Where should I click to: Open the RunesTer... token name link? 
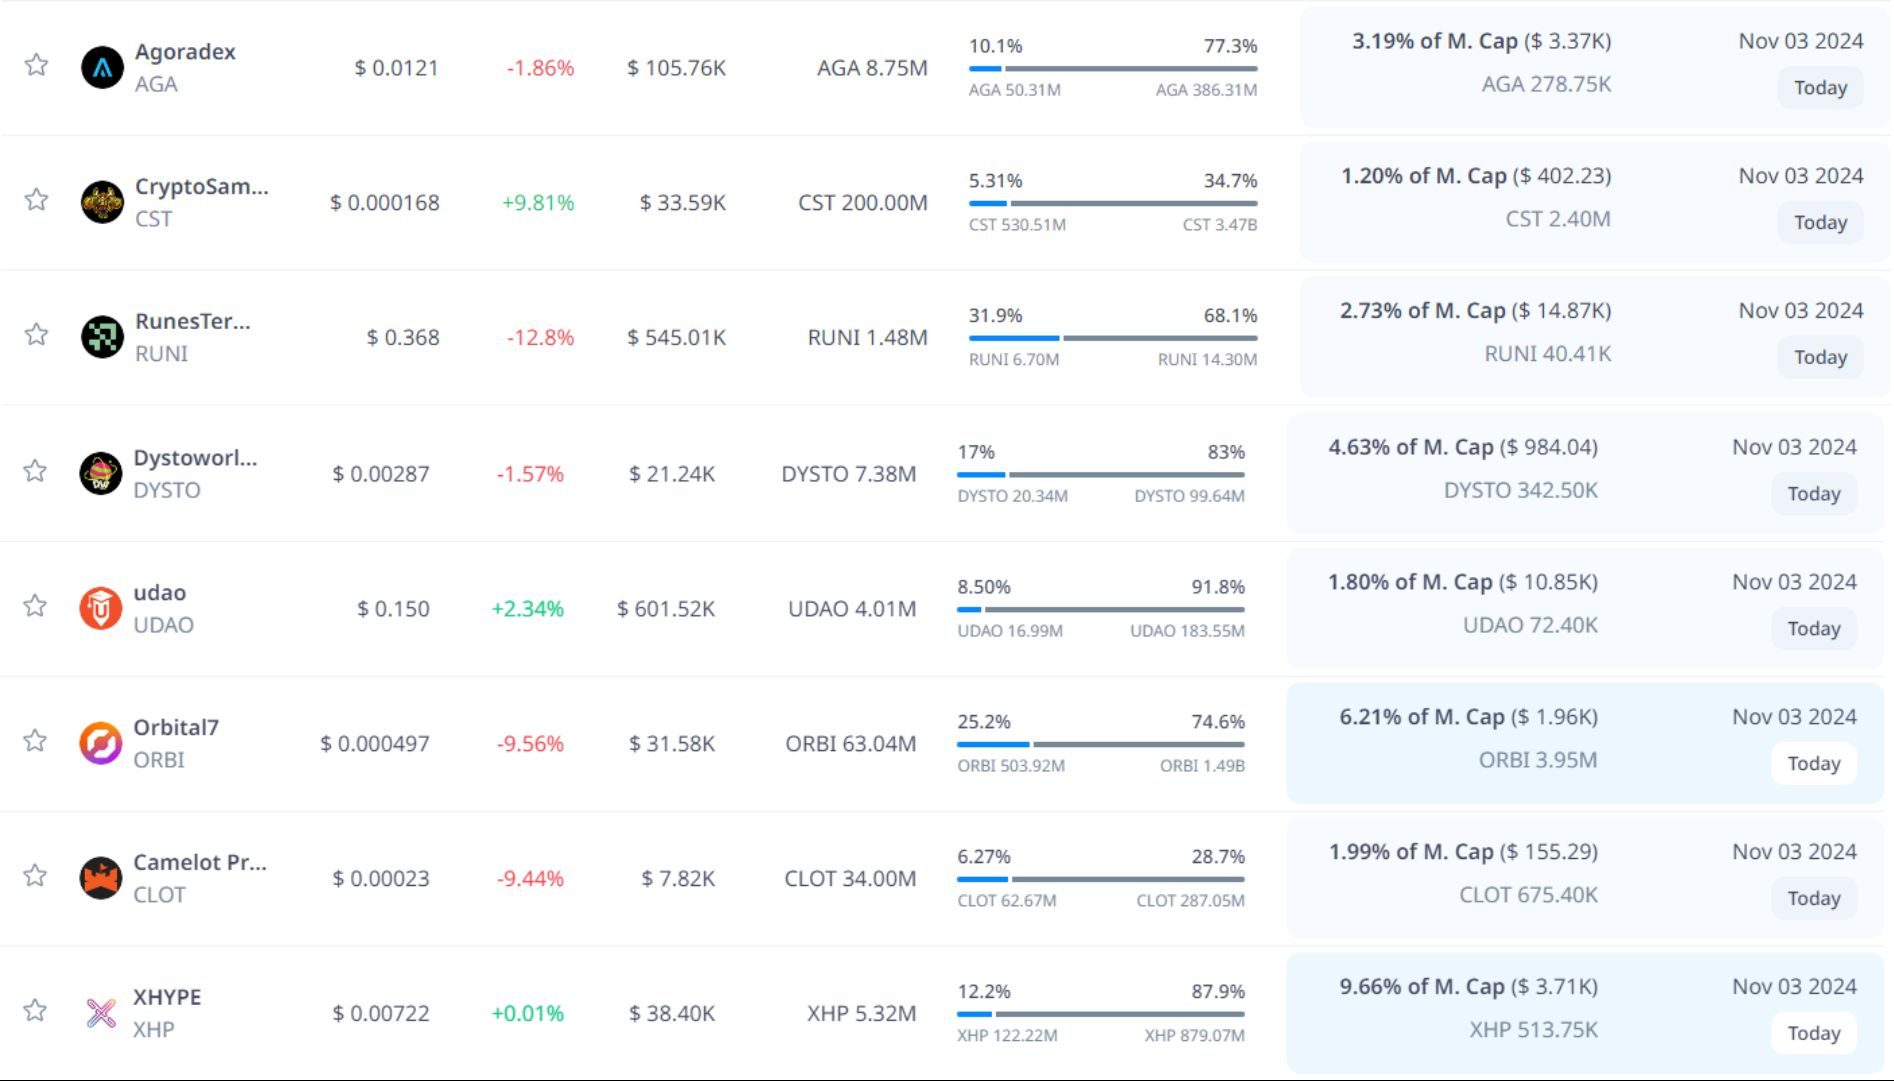(x=193, y=322)
